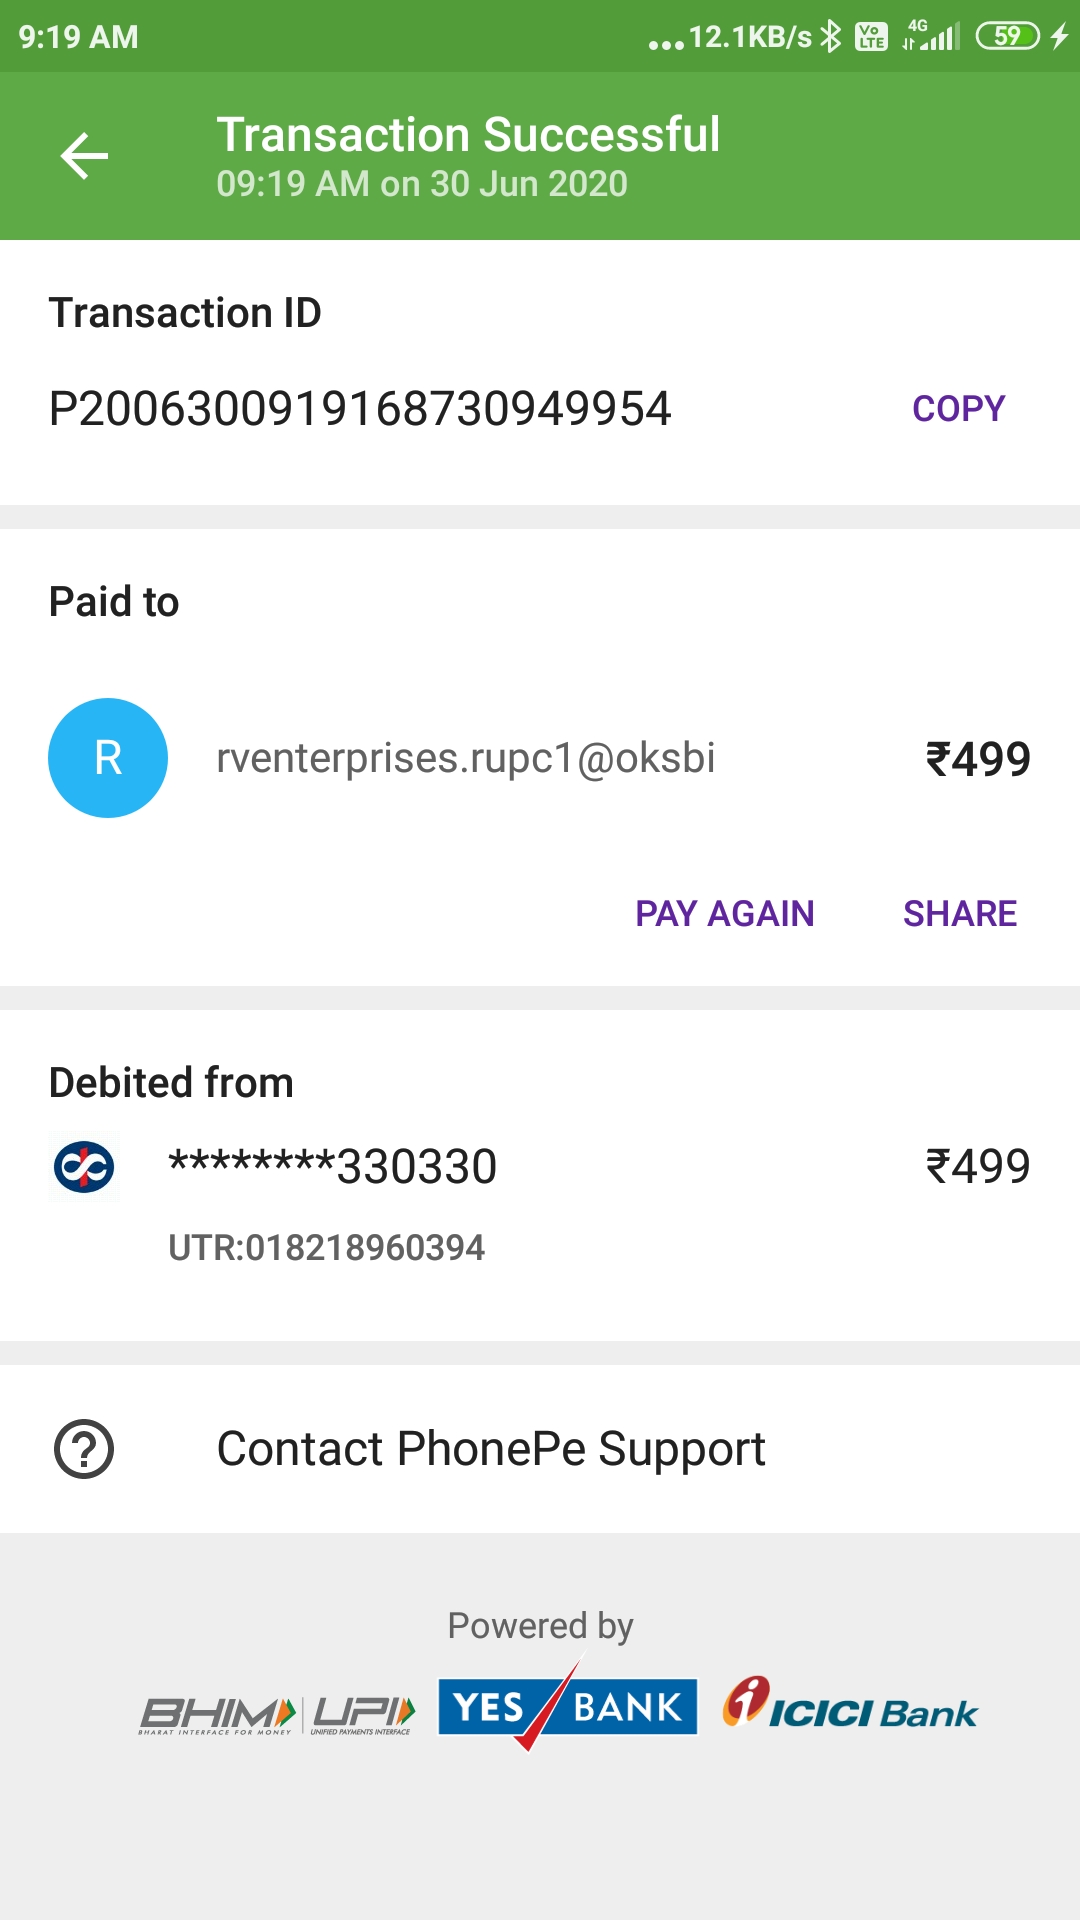
Task: Tap the ₹499 debited amount
Action: pos(978,1167)
